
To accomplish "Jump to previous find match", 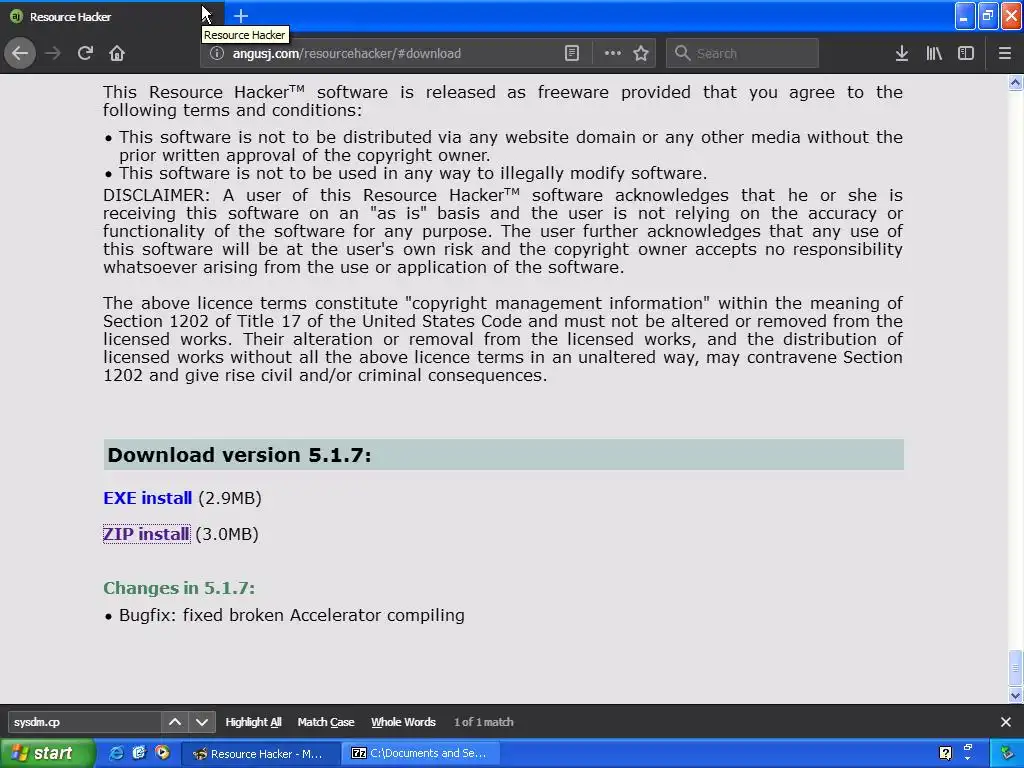I will click(x=174, y=722).
